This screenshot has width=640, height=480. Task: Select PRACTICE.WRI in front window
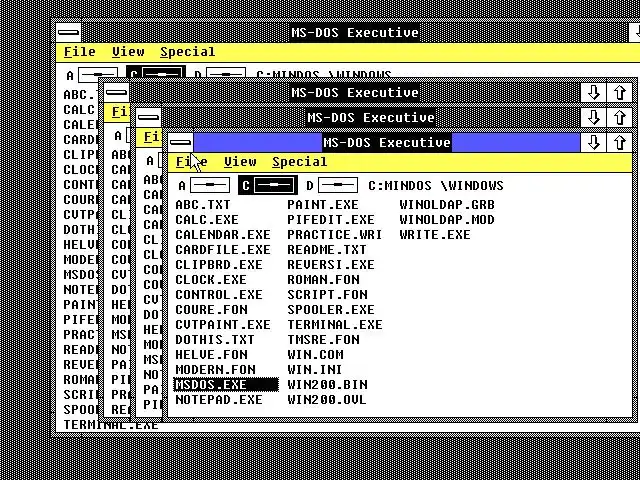(335, 235)
